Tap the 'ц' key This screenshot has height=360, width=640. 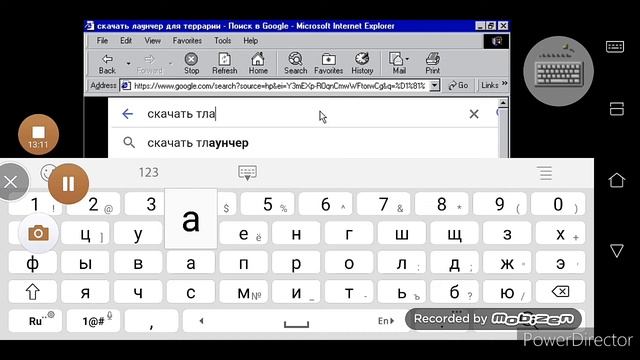coord(85,233)
